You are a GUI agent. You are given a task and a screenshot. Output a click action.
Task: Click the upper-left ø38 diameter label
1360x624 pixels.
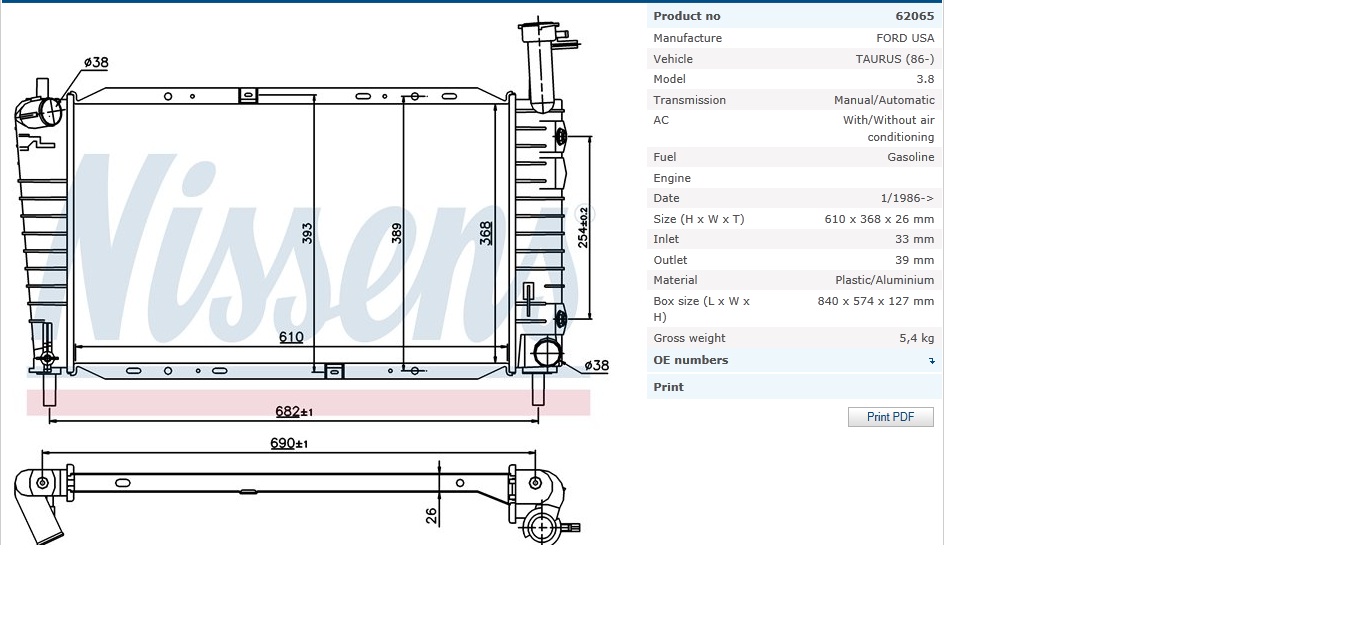(96, 62)
